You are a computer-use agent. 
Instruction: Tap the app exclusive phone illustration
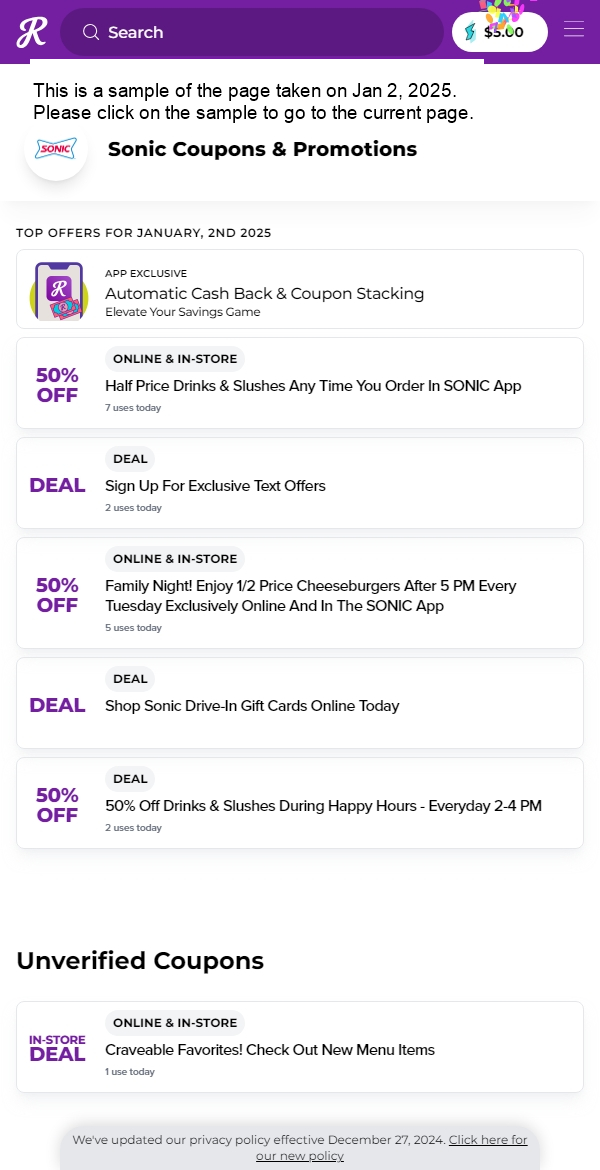click(x=59, y=291)
